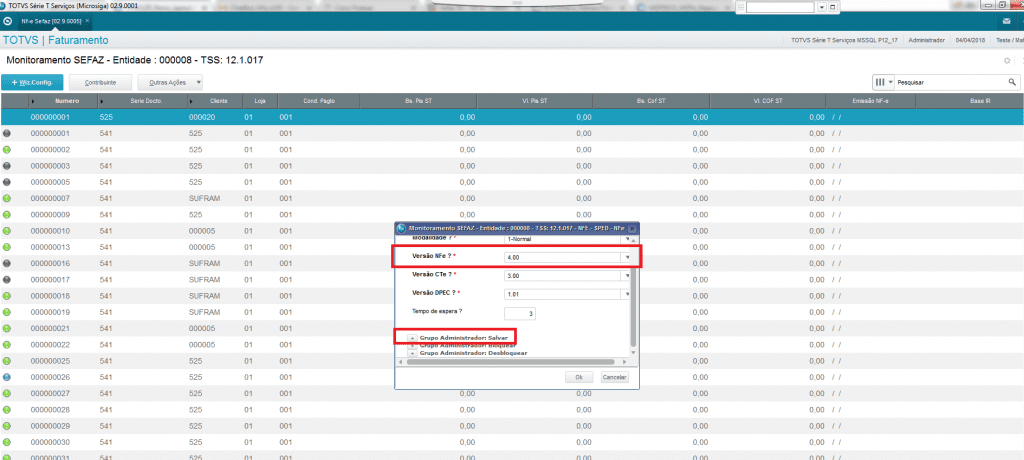Click the TOTVS home logo icon

pyautogui.click(x=9, y=20)
